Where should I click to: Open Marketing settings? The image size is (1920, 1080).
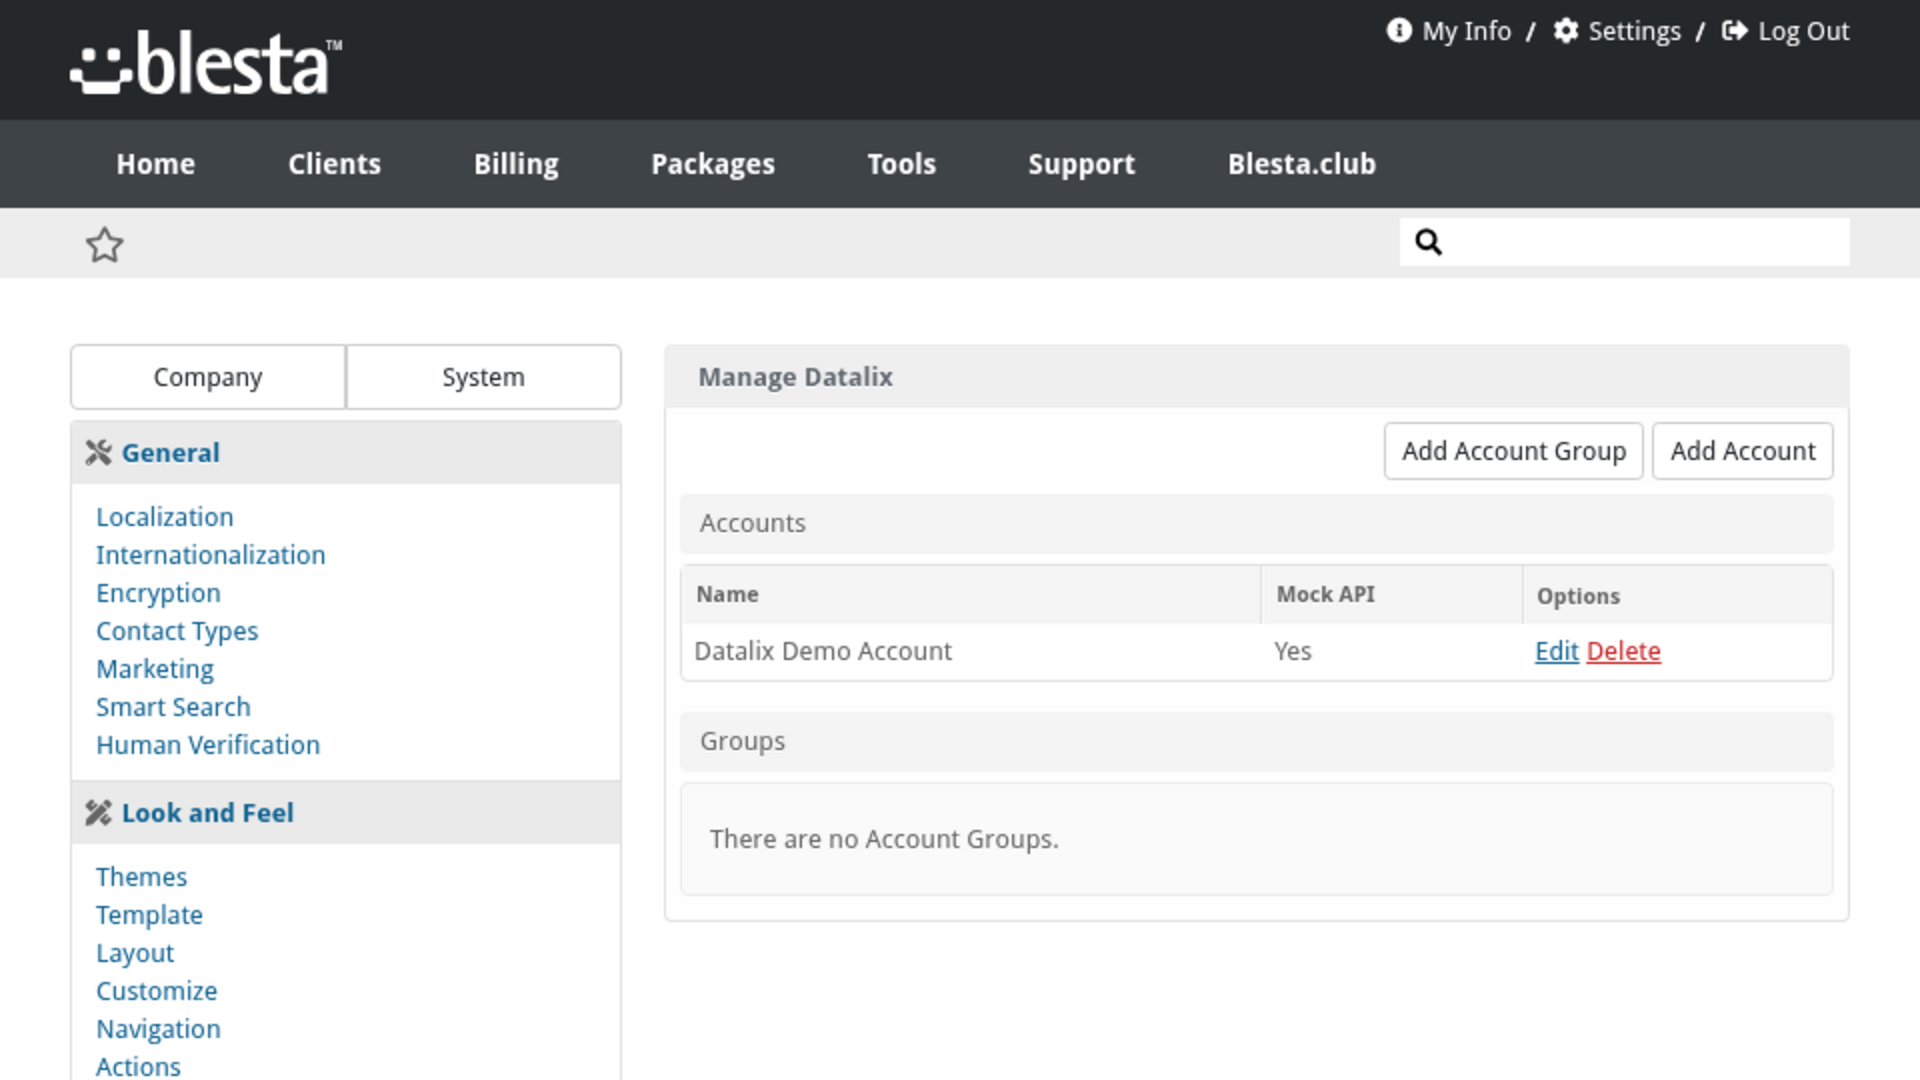click(x=155, y=669)
